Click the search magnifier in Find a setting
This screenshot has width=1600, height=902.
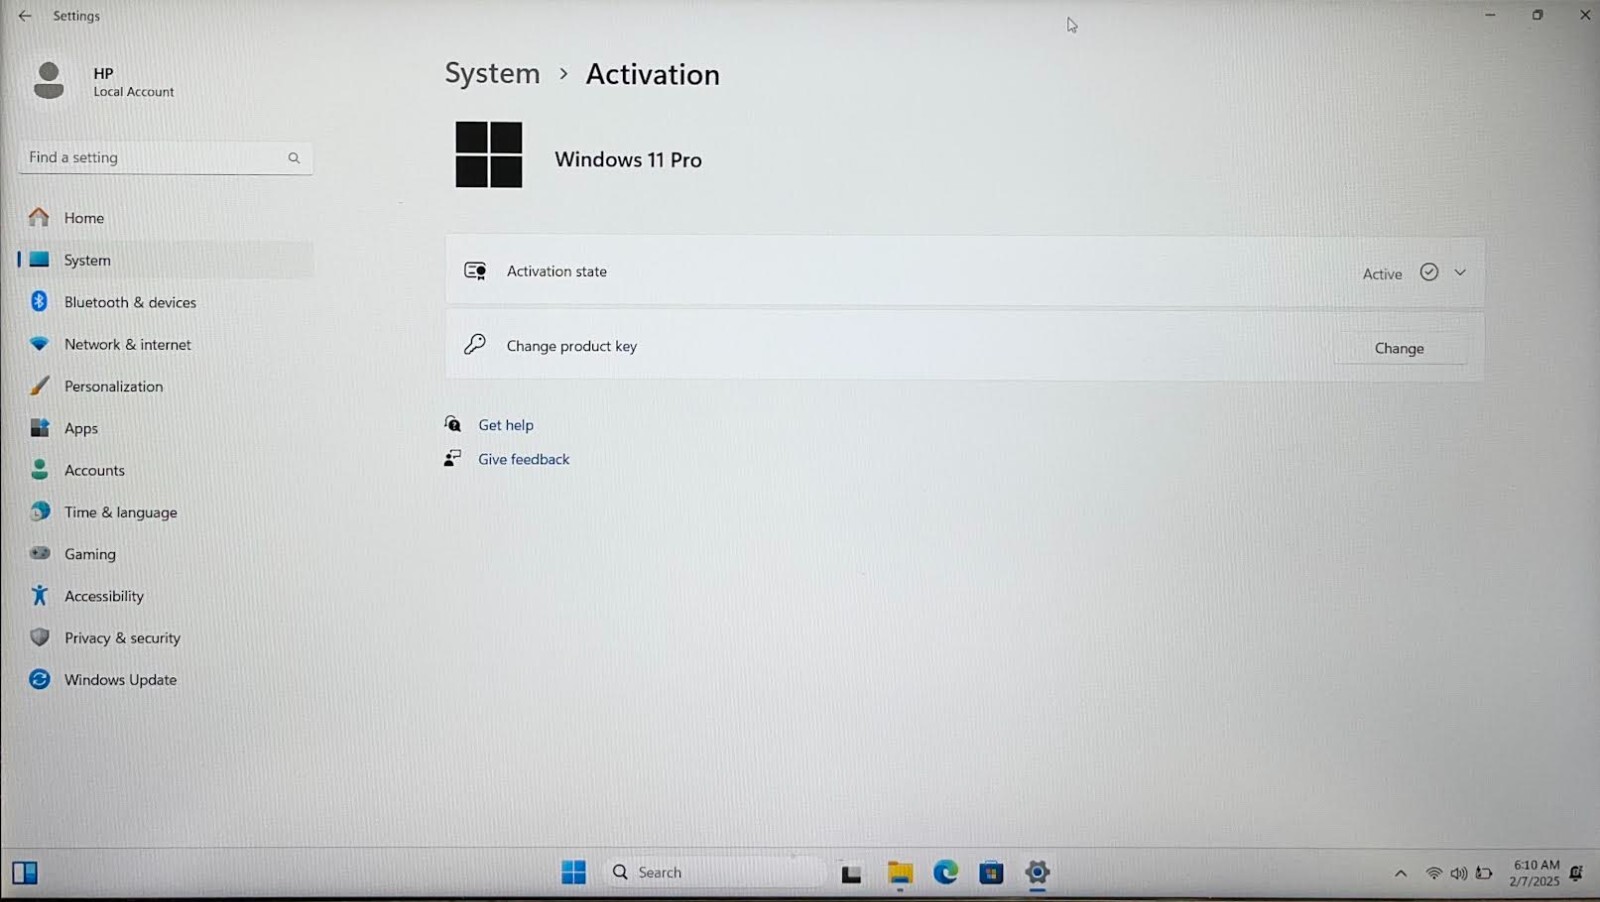click(294, 158)
